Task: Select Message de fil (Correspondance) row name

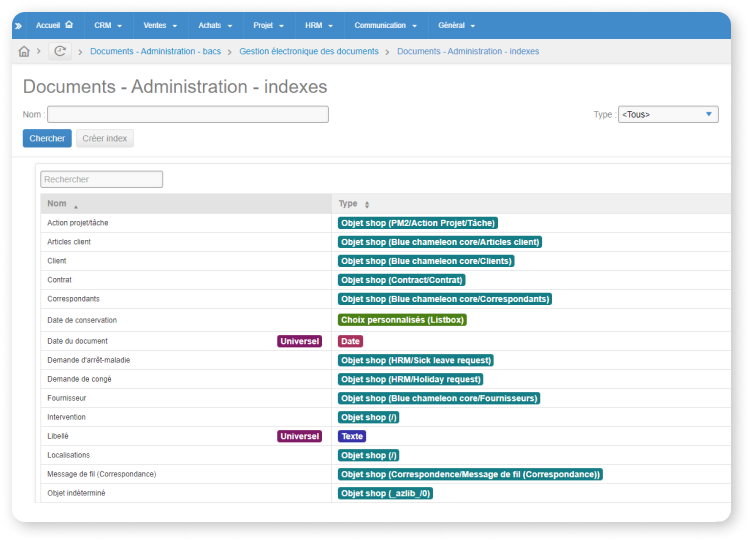Action: 102,474
